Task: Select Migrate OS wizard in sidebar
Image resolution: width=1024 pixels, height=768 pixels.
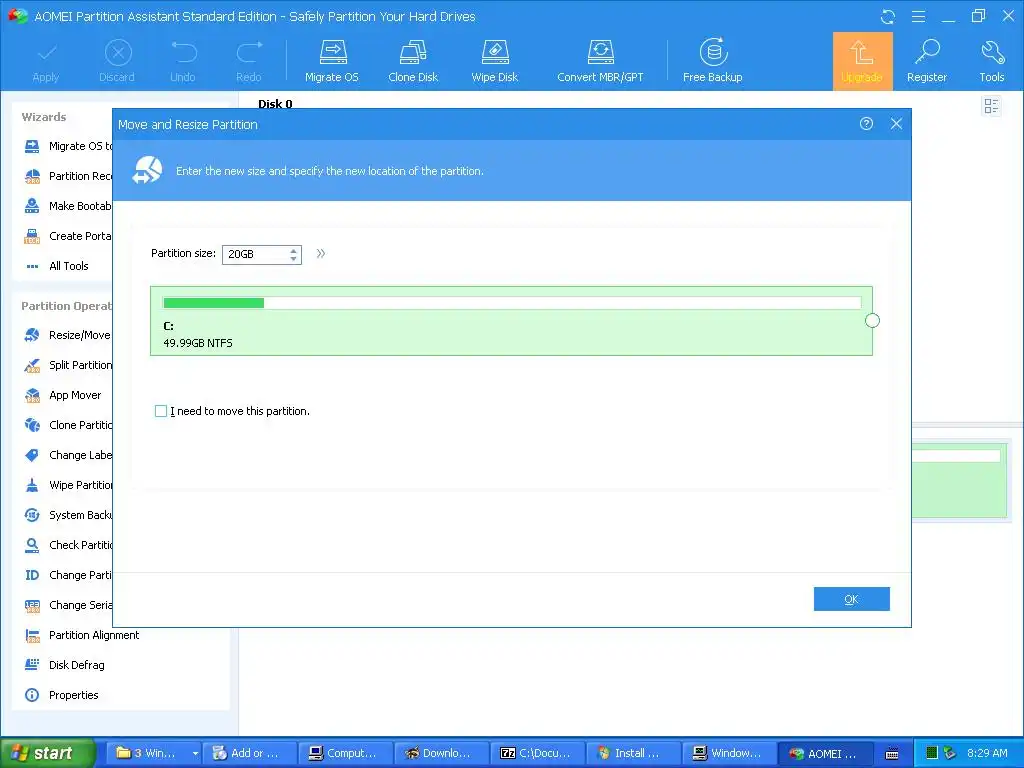Action: [x=68, y=146]
